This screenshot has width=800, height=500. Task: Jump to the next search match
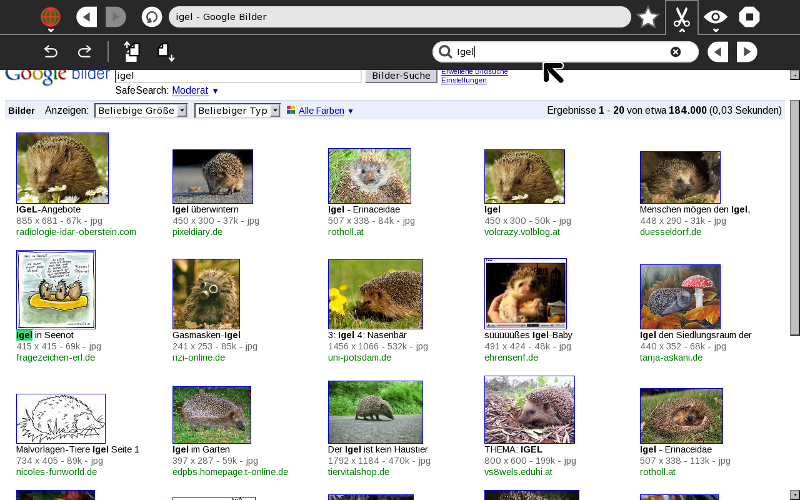(746, 52)
